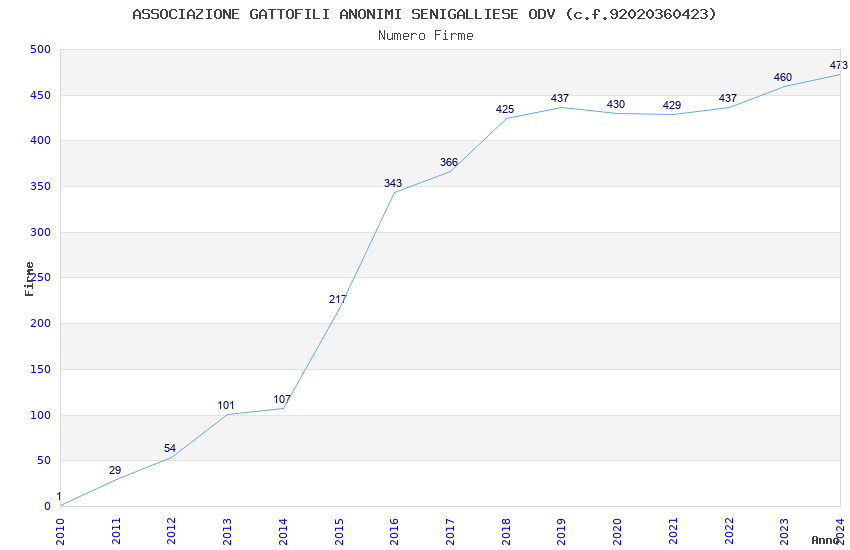Click the data label 107
Screen dimensions: 850x550
click(282, 399)
